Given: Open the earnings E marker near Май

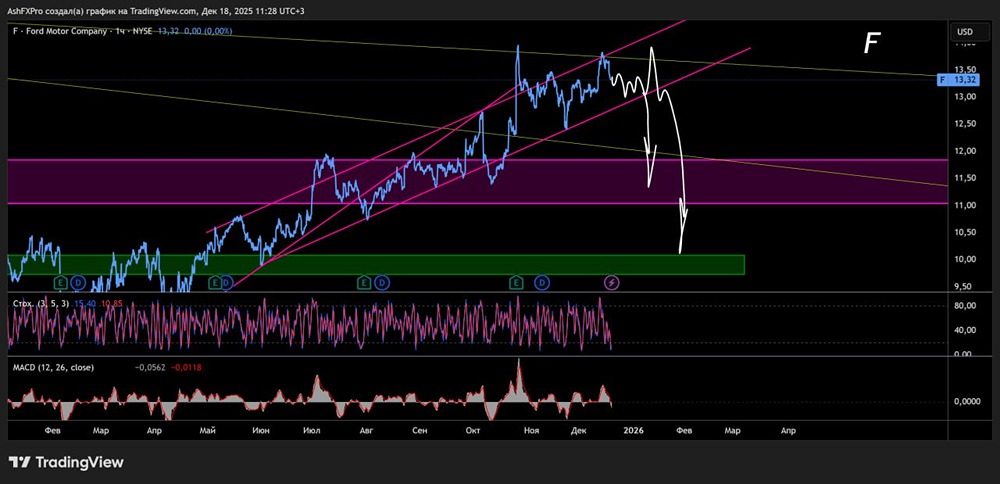Looking at the screenshot, I should 216,282.
